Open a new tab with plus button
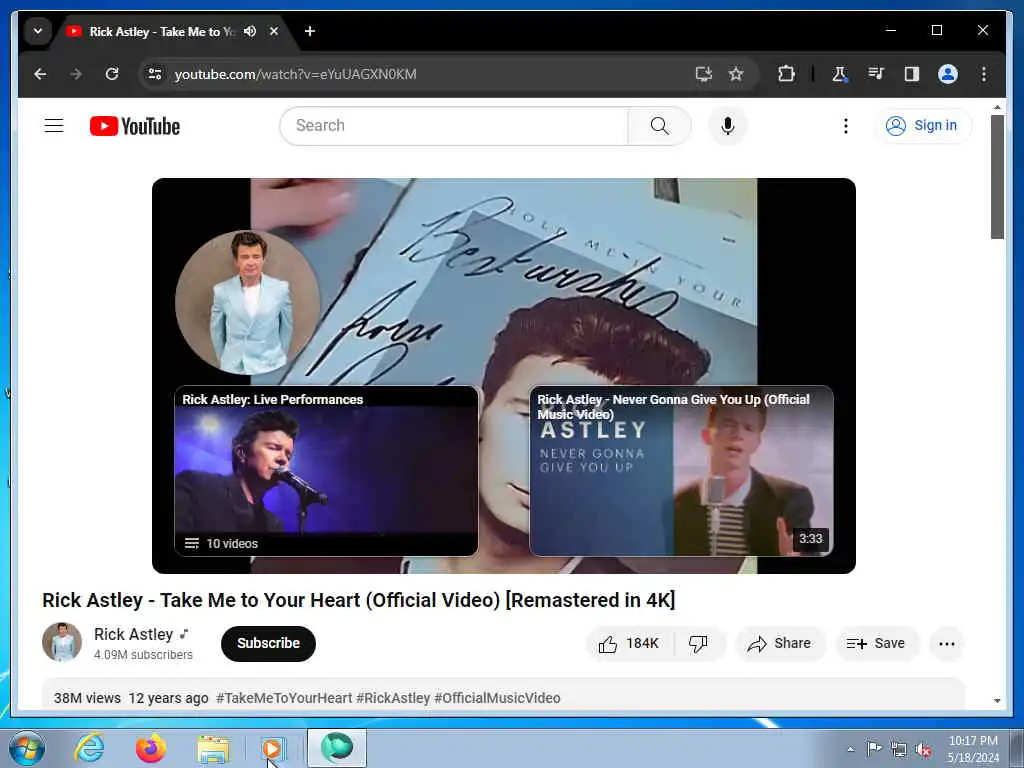The image size is (1024, 768). click(x=310, y=31)
